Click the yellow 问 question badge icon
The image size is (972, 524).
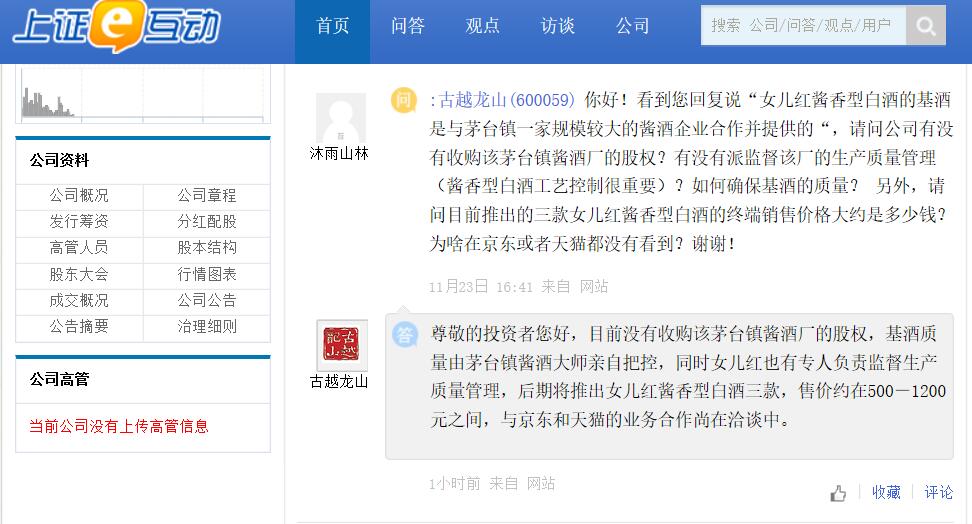403,100
